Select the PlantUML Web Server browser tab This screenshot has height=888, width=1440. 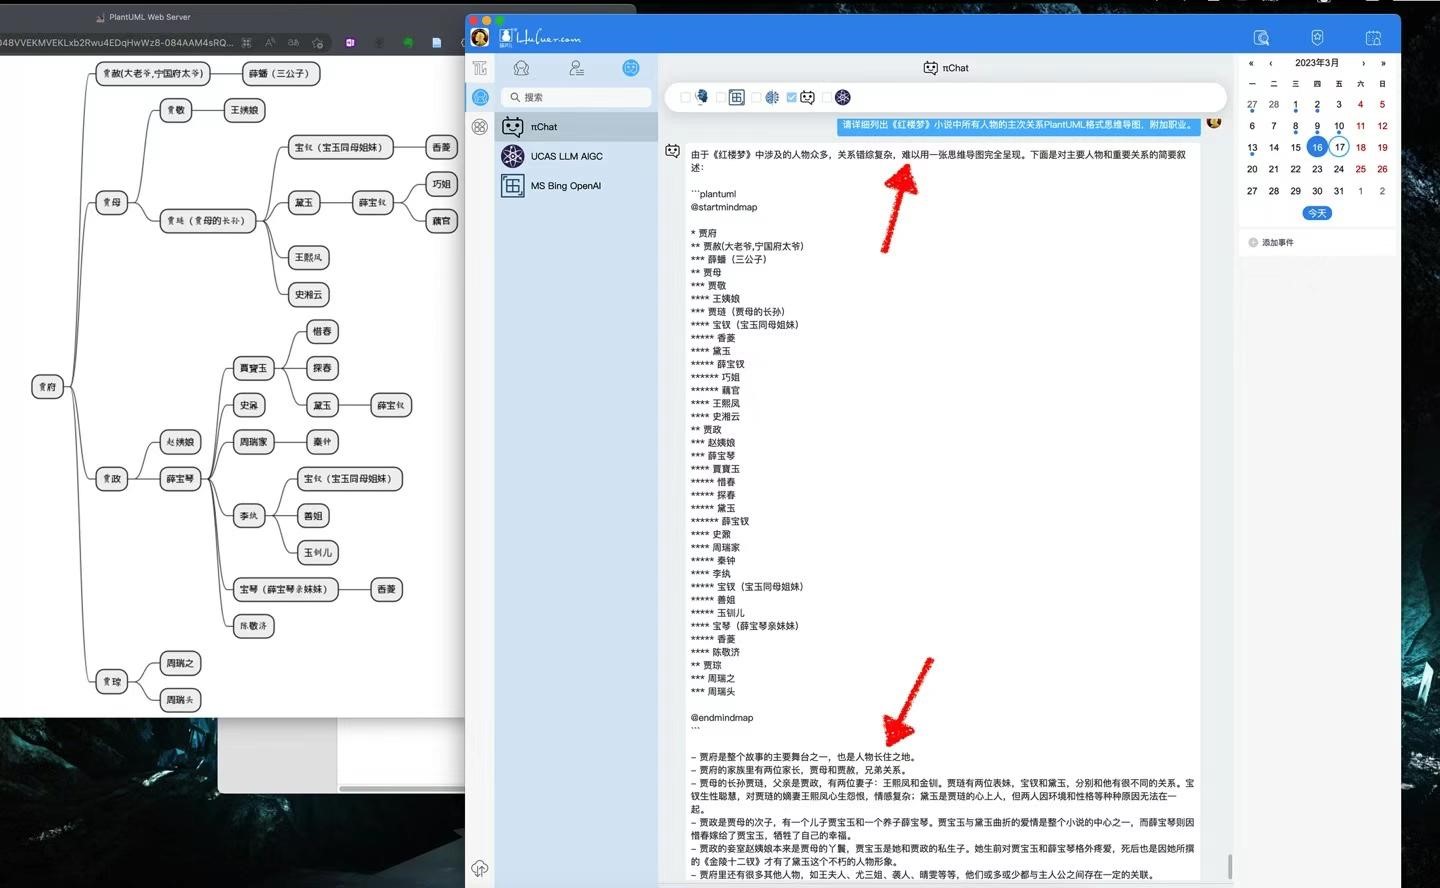tap(142, 17)
